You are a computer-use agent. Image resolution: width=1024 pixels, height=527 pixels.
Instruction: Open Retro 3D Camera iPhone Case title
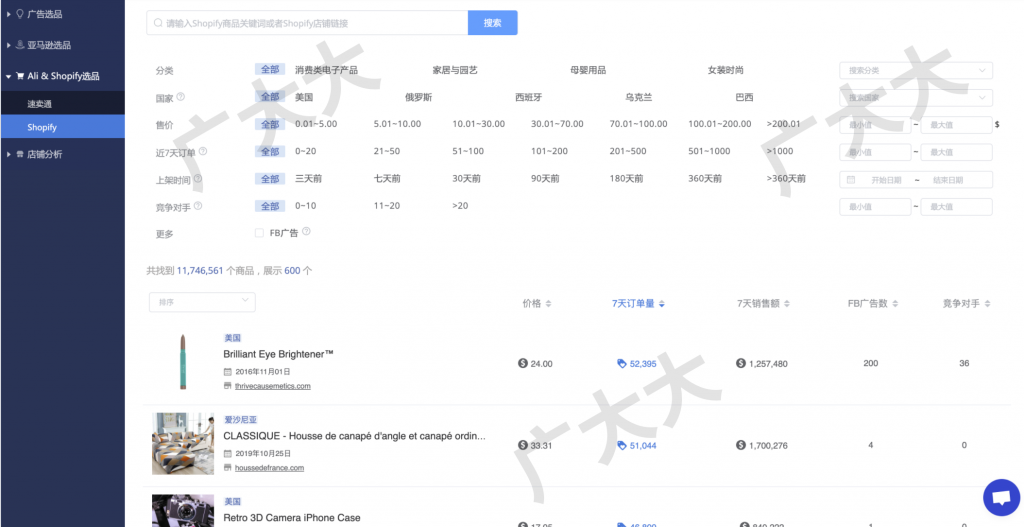point(292,518)
